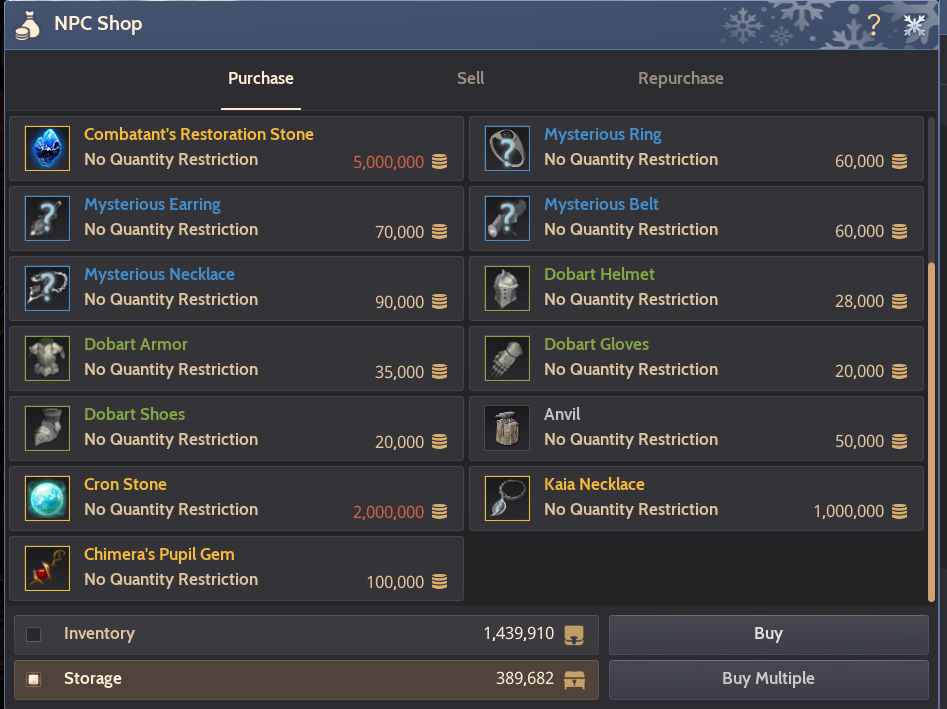Click the Kaia Necklace item icon
Viewport: 947px width, 709px height.
tap(507, 498)
